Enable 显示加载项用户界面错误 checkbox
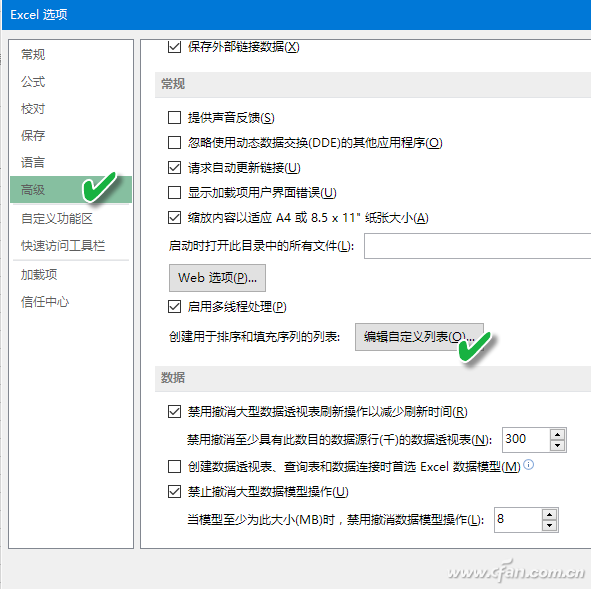This screenshot has width=591, height=589. click(x=174, y=193)
